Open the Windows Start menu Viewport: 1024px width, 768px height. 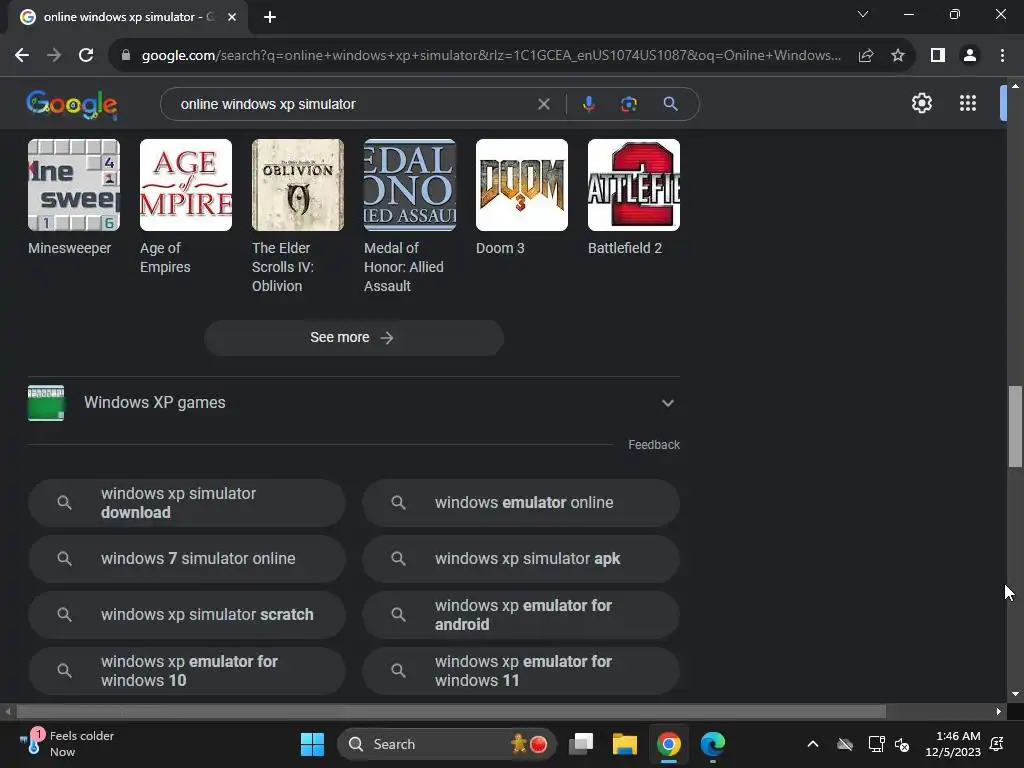(312, 744)
